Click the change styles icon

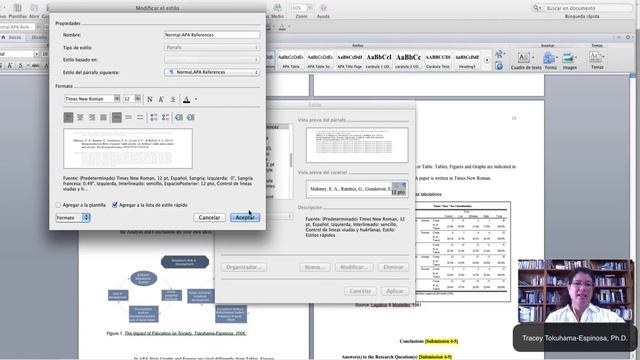(x=499, y=54)
